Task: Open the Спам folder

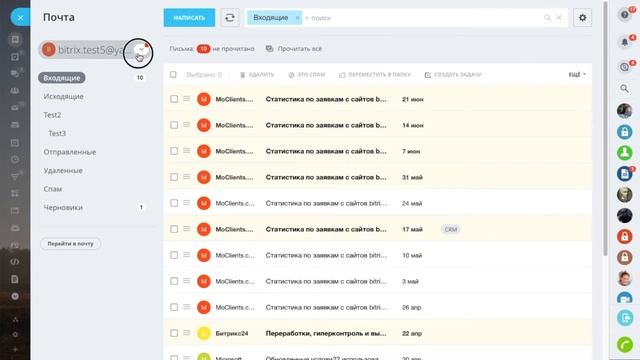Action: tap(53, 189)
